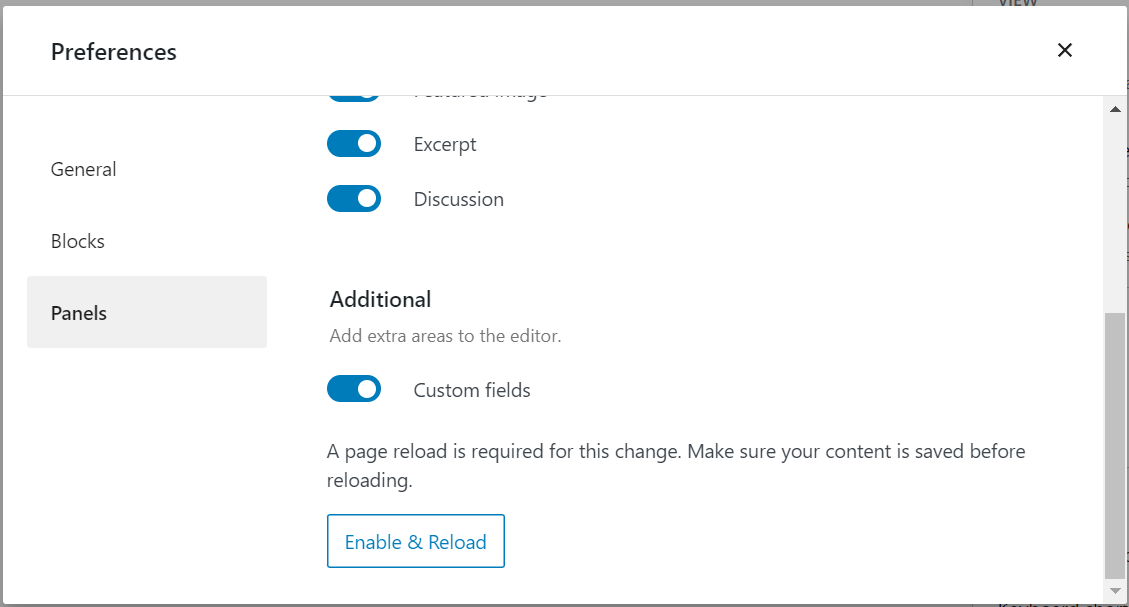Screen dimensions: 1129x607
Task: Click the vertical scrollbar thumb
Action: pos(1115,445)
